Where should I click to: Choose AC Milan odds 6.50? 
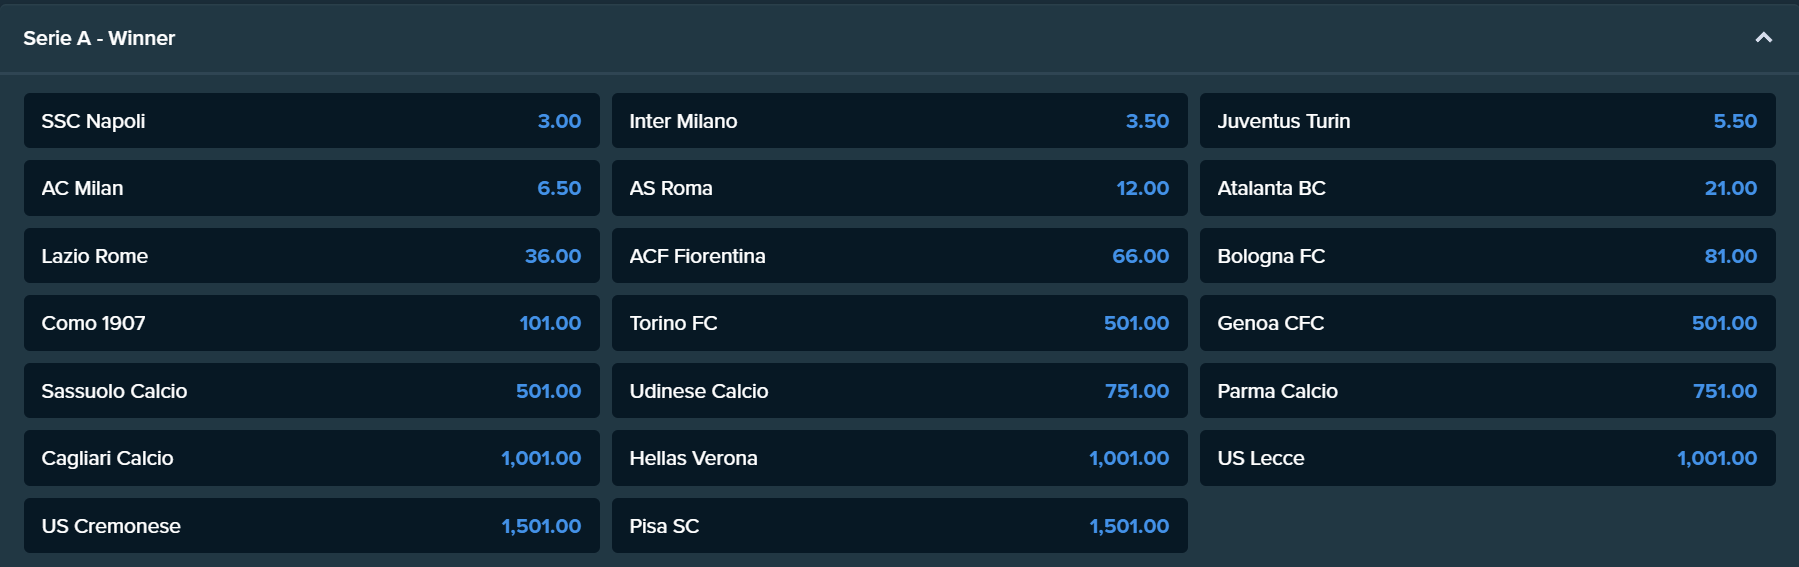pyautogui.click(x=312, y=188)
